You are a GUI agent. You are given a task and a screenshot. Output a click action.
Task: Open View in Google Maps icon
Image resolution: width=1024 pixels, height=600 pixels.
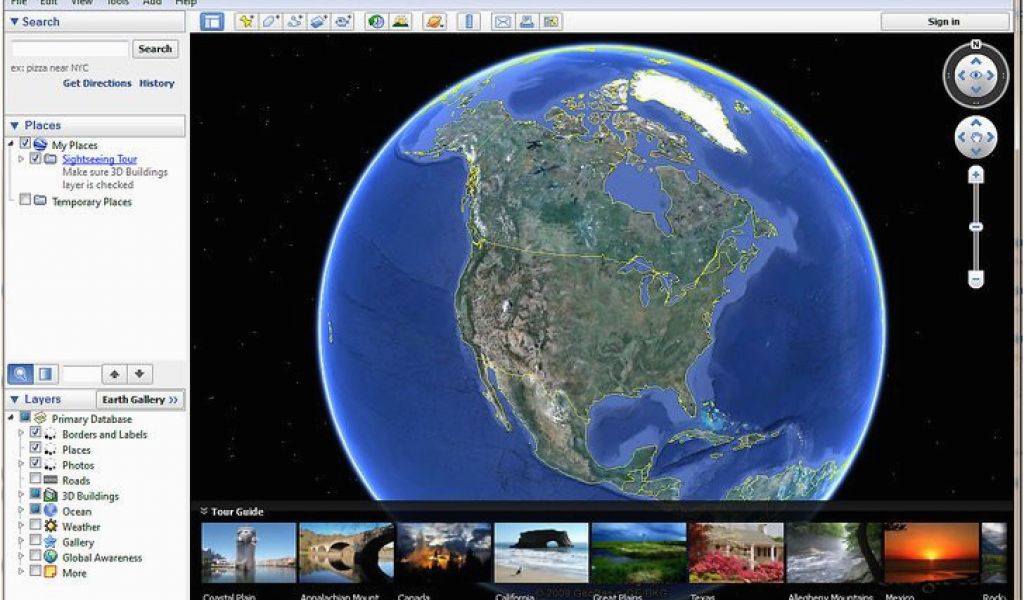click(x=551, y=22)
